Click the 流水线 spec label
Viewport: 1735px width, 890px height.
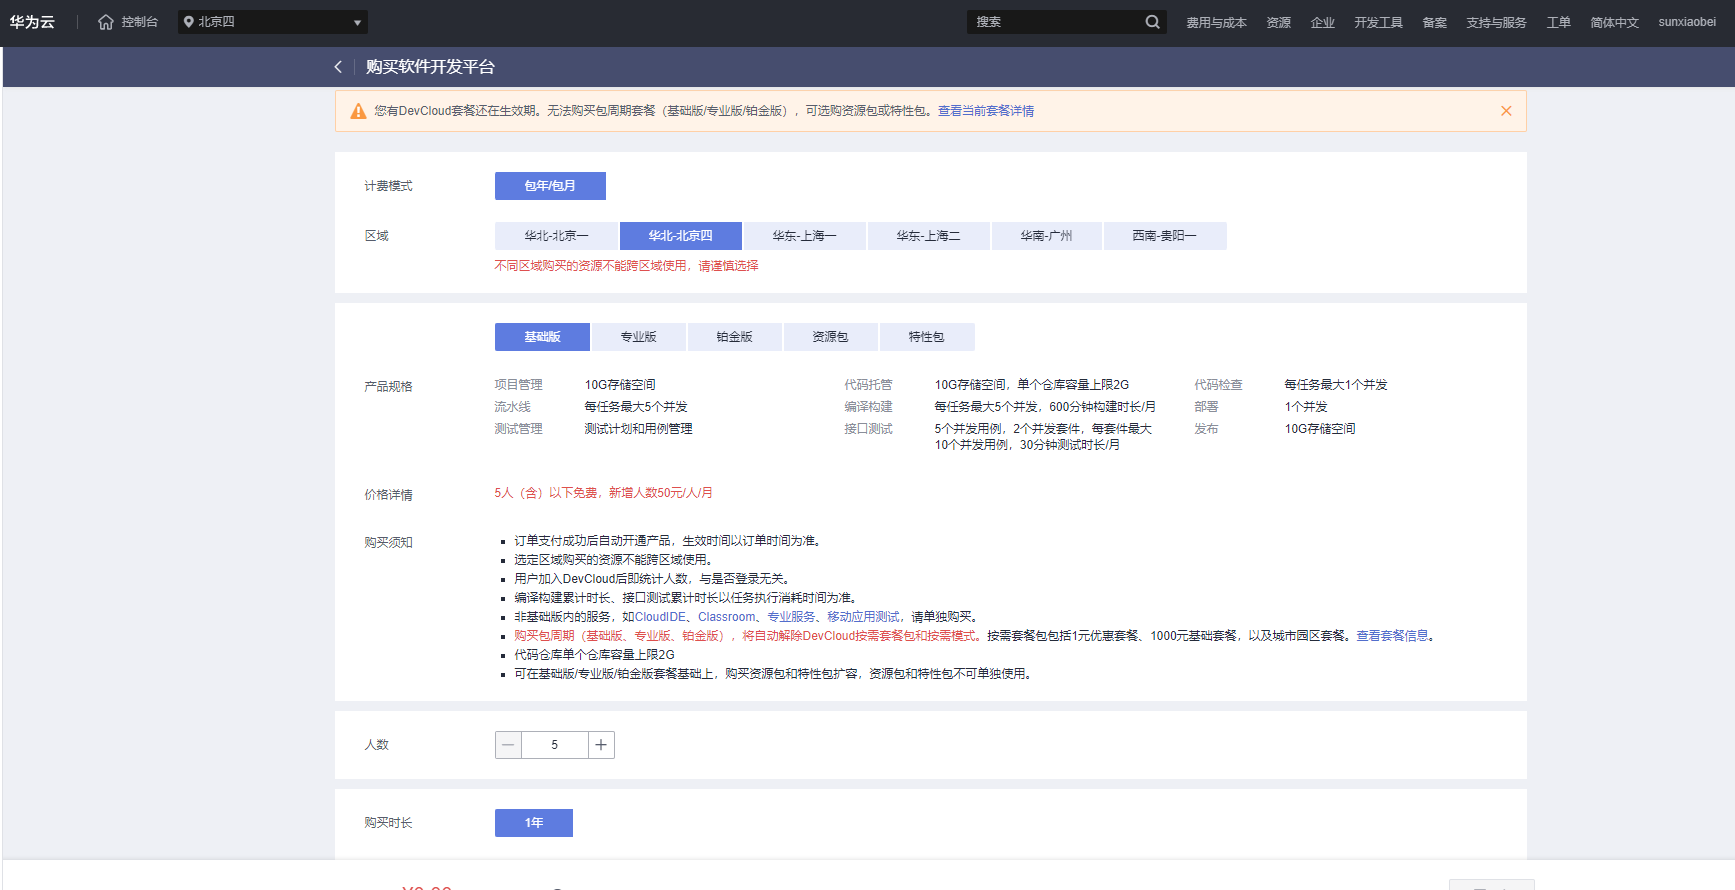coord(512,407)
